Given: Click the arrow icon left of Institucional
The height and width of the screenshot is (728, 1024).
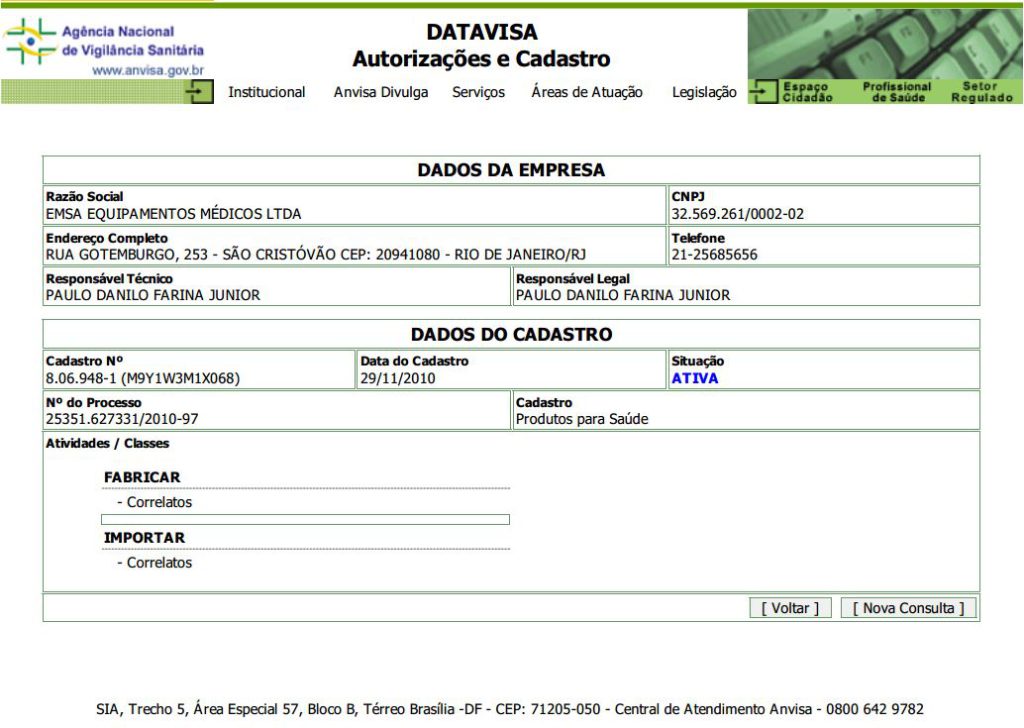Looking at the screenshot, I should (200, 92).
